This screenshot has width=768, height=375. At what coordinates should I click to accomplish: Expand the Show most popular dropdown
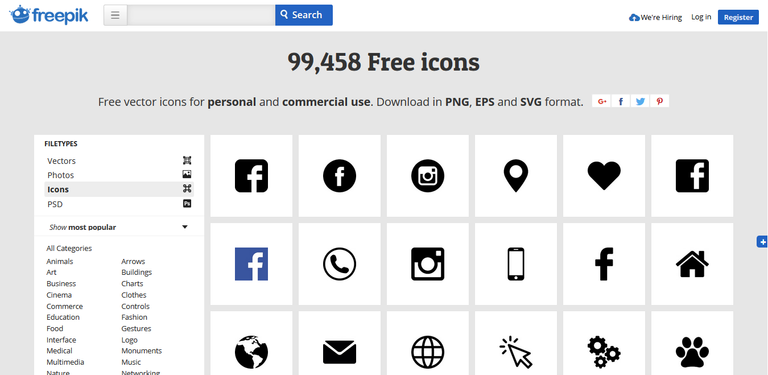coord(119,227)
